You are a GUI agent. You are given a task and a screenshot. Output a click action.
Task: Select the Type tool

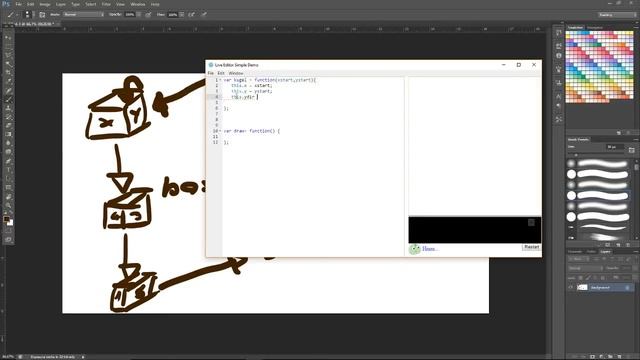click(8, 170)
